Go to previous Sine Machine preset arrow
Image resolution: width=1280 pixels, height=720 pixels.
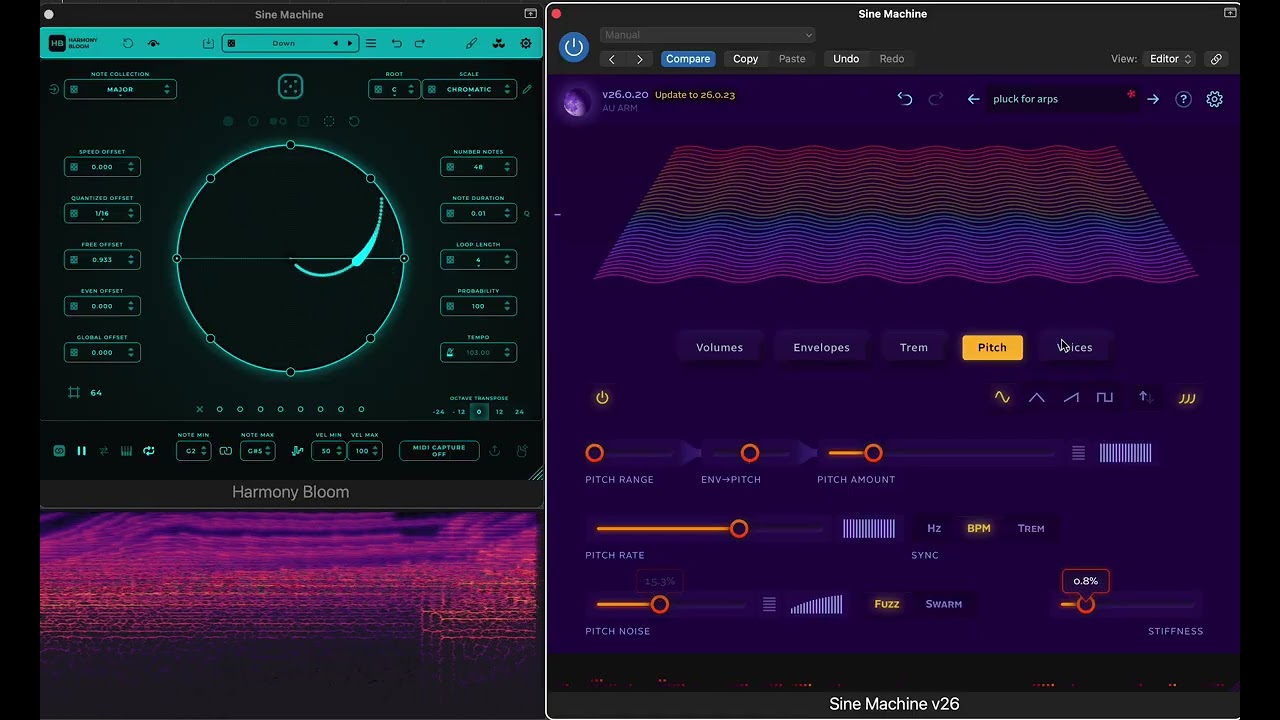[x=973, y=99]
